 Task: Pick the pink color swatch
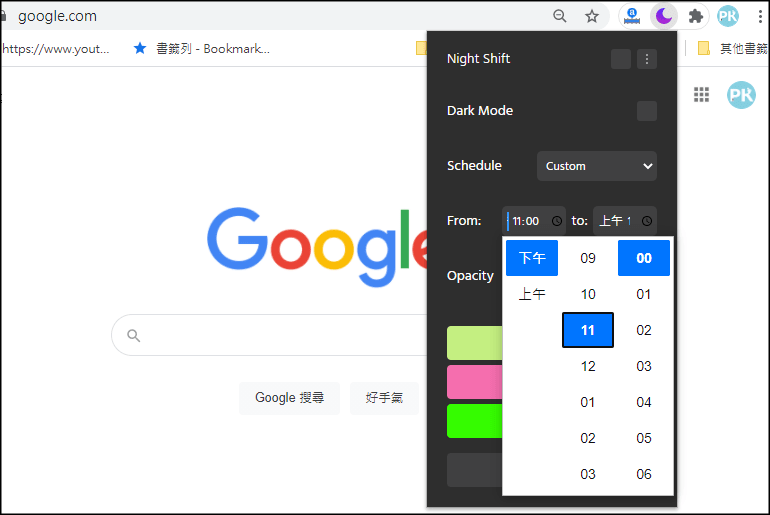coord(474,382)
